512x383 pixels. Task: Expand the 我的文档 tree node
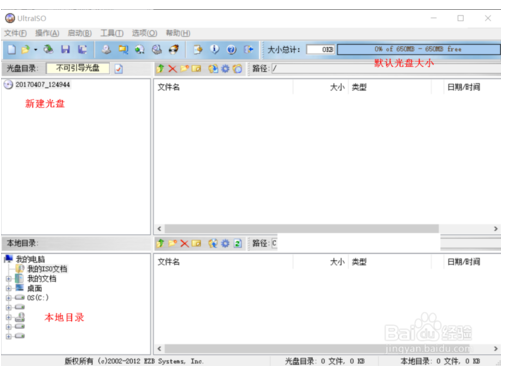pos(9,279)
